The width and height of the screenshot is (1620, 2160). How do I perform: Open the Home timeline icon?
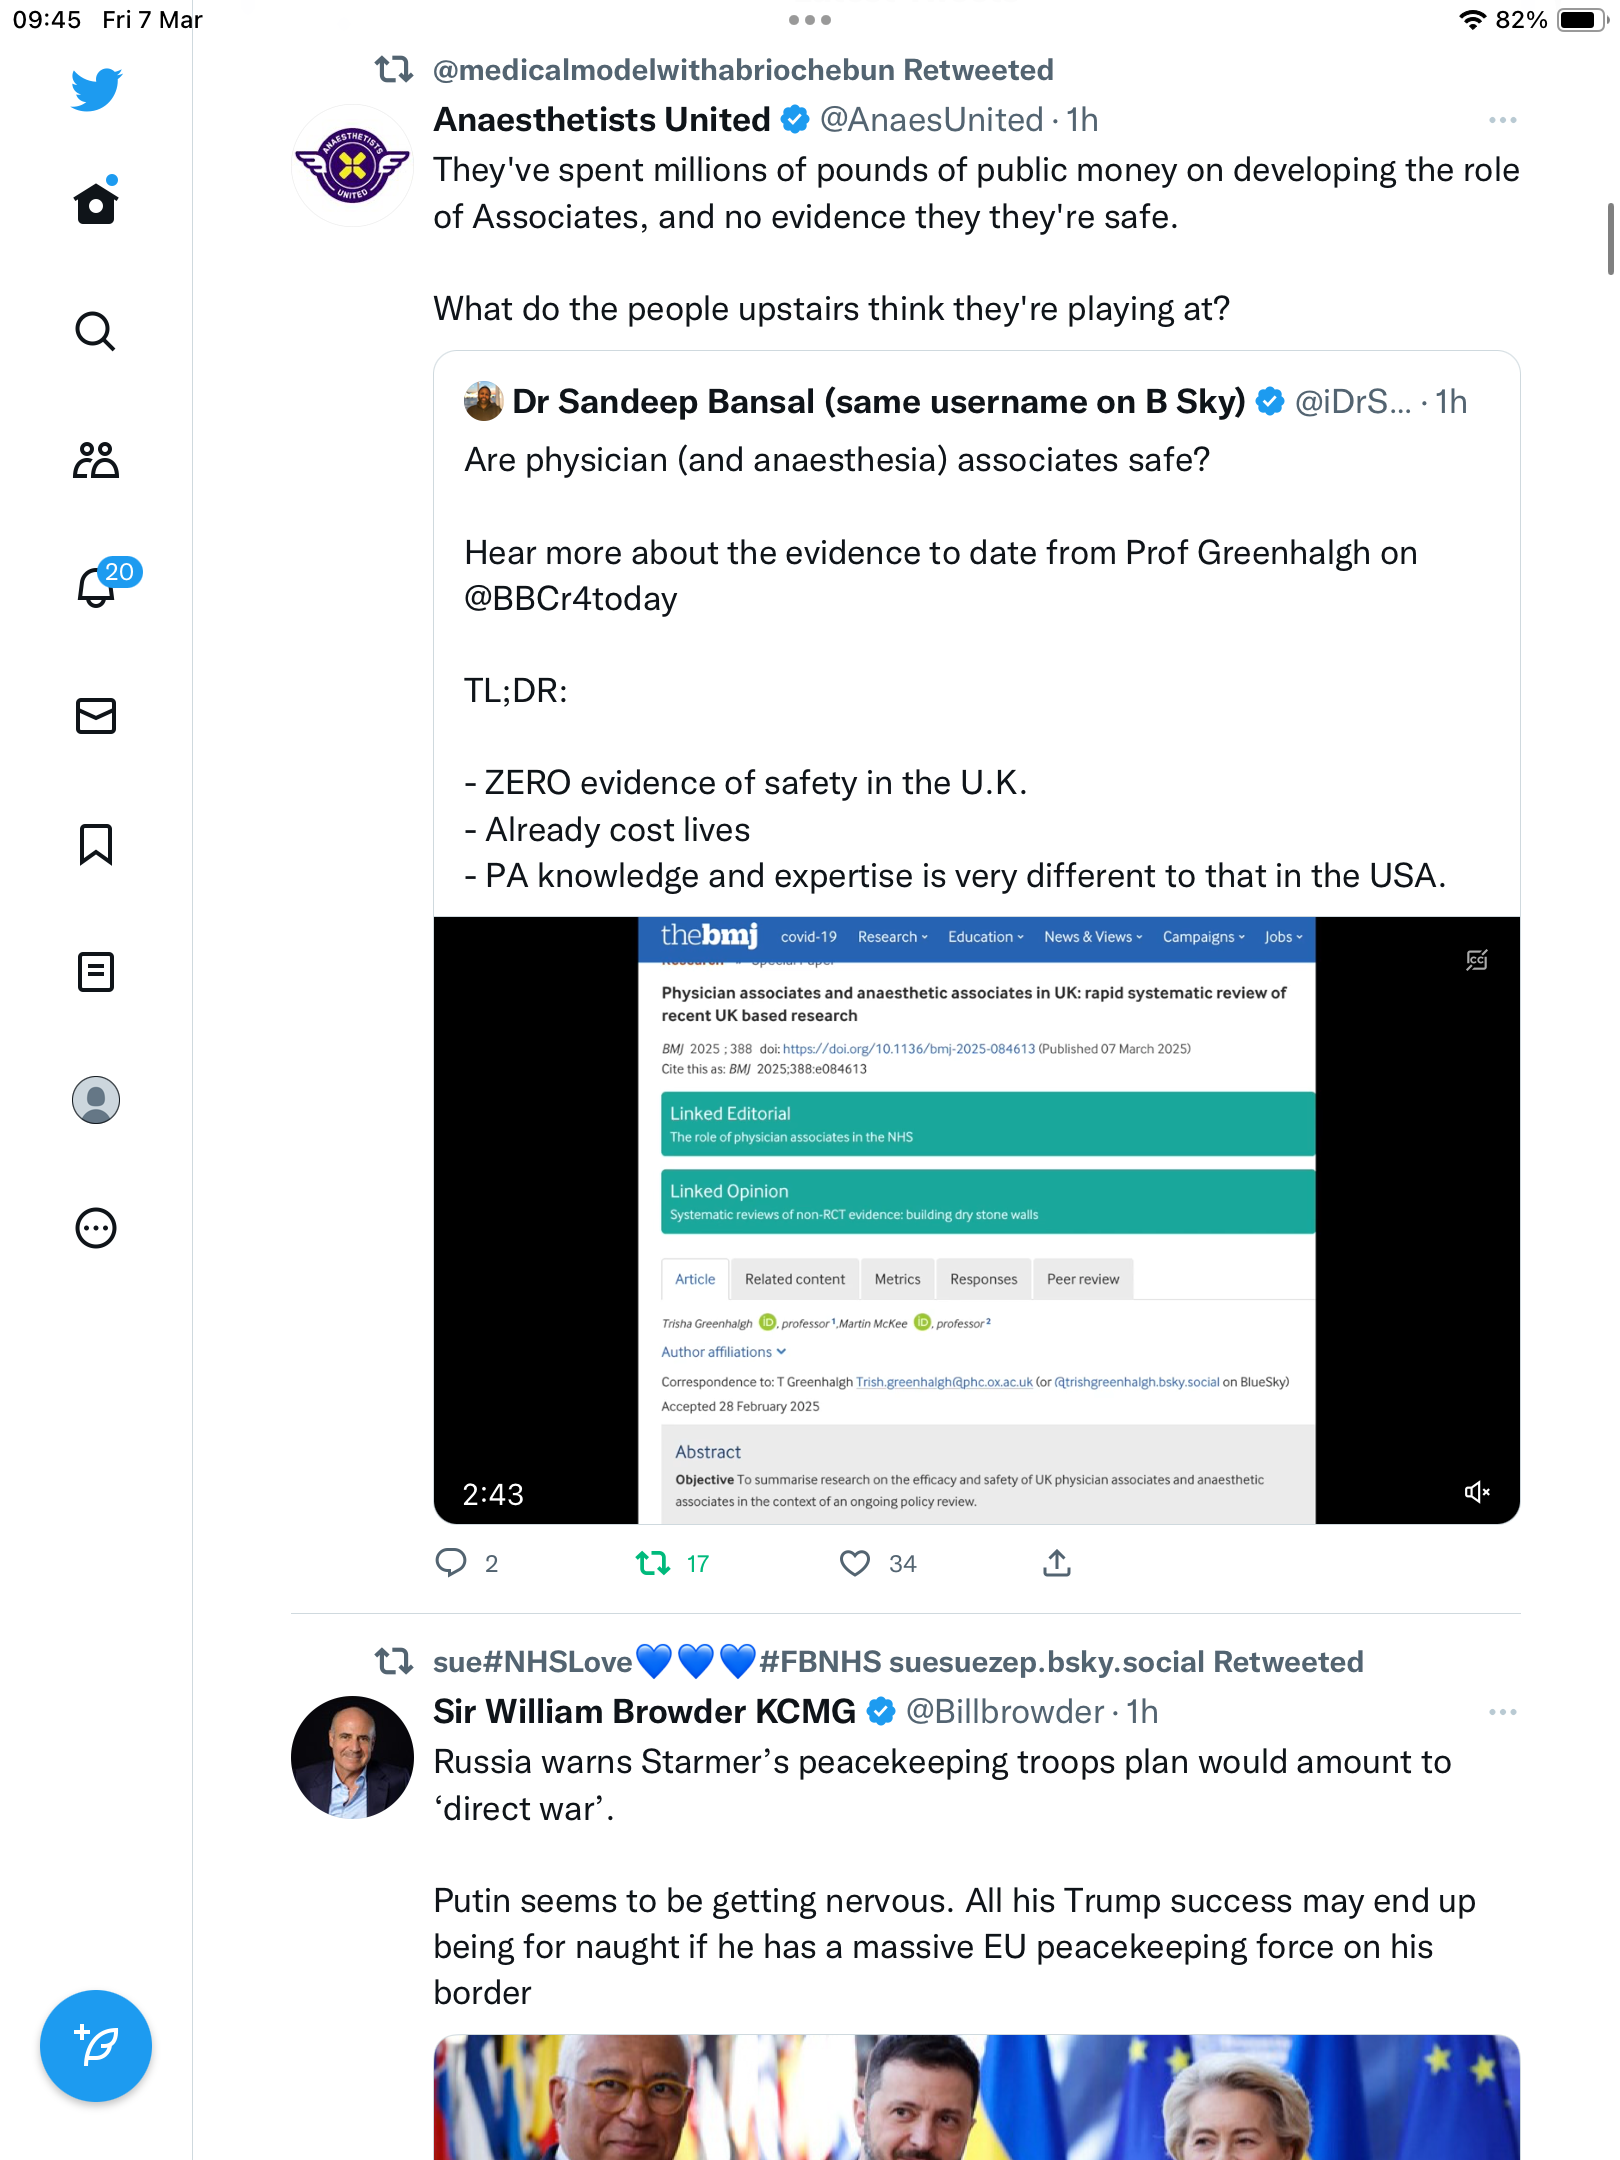(96, 203)
